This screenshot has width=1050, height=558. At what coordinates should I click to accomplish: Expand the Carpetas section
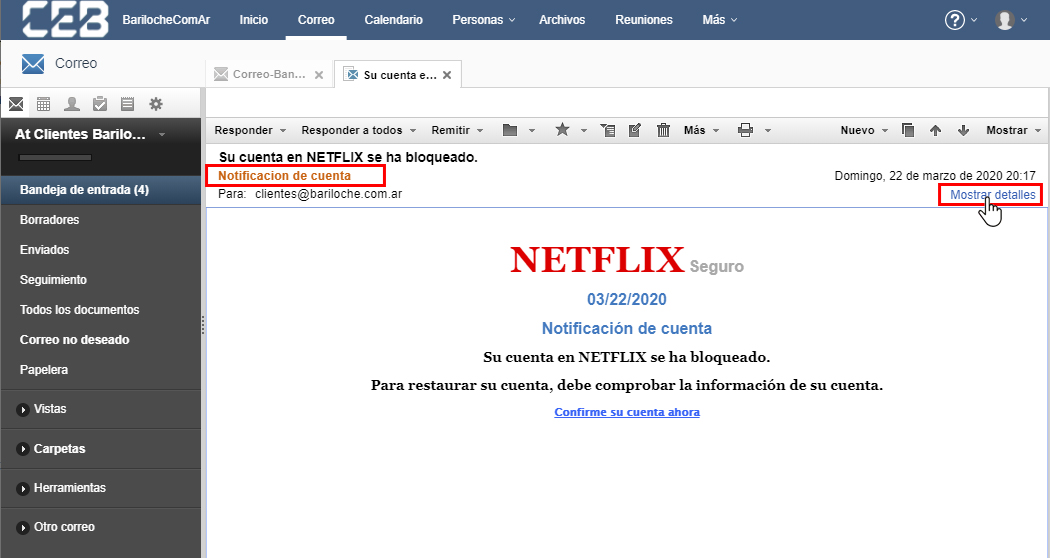[x=23, y=449]
